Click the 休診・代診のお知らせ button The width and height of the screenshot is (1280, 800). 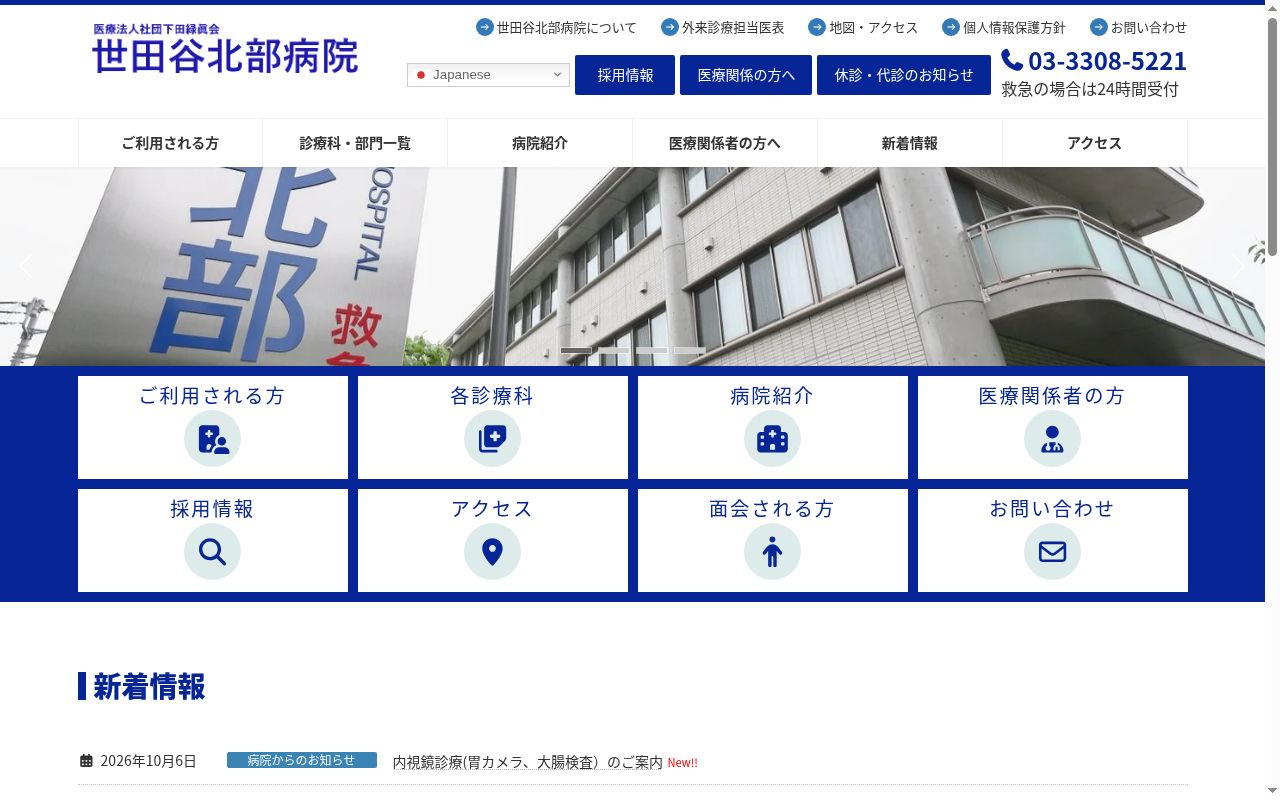(904, 75)
